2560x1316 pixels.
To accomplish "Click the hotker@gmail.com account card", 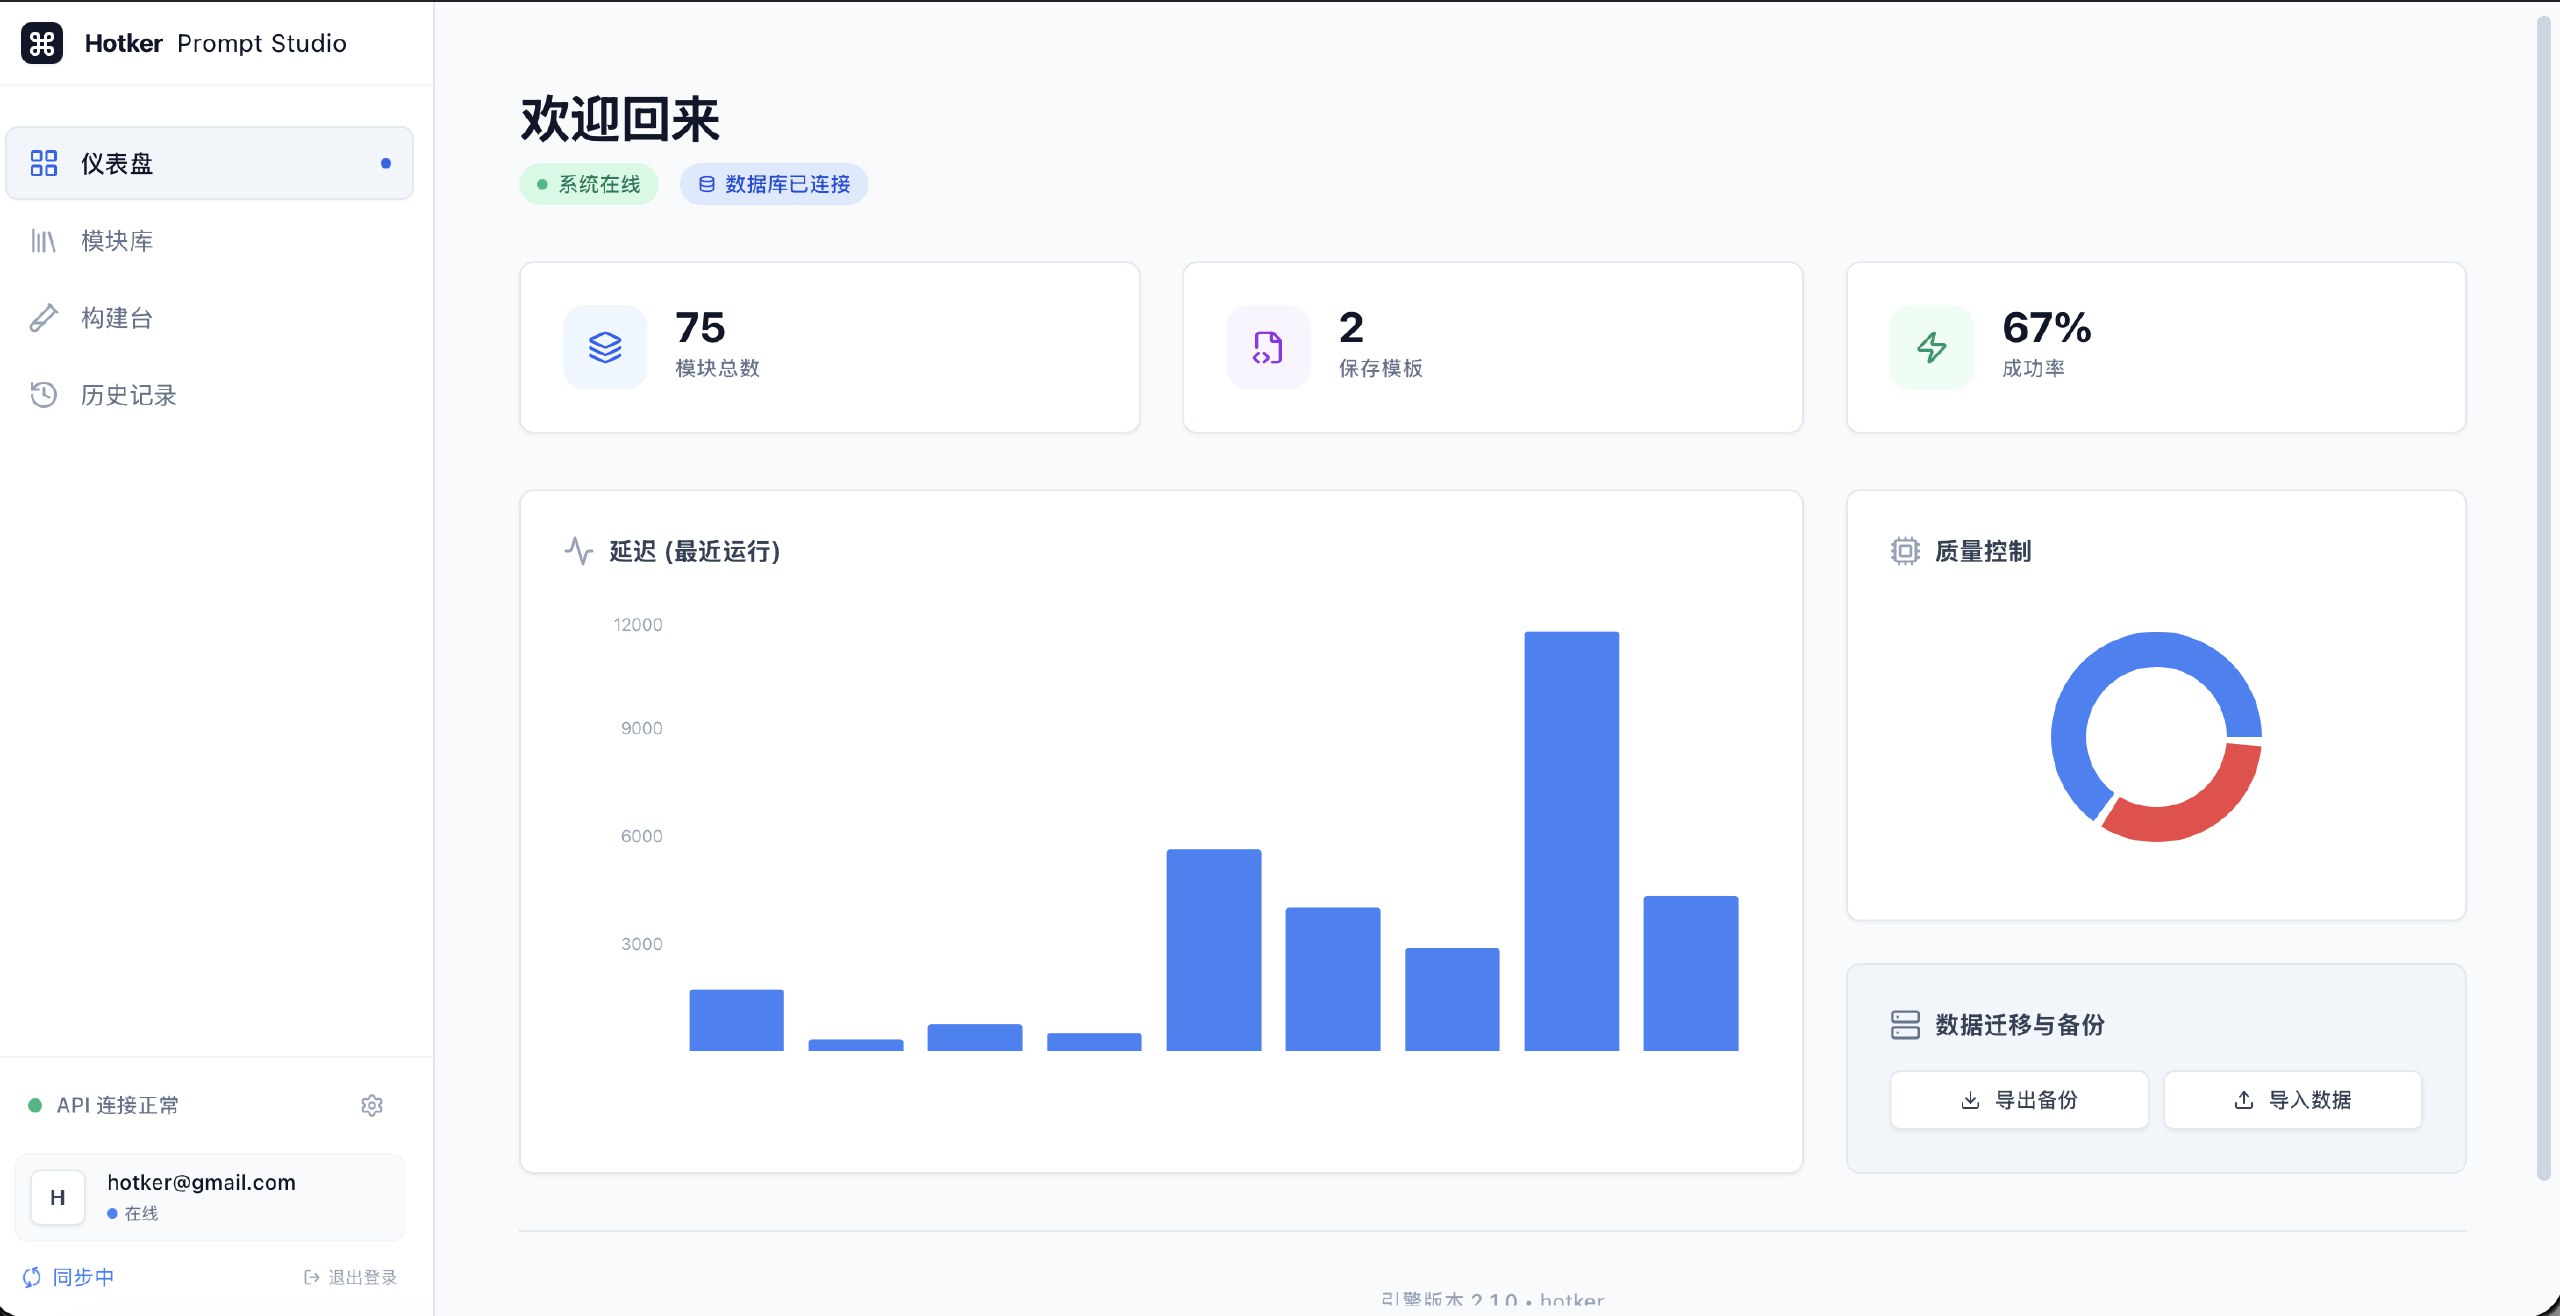I will (x=209, y=1197).
